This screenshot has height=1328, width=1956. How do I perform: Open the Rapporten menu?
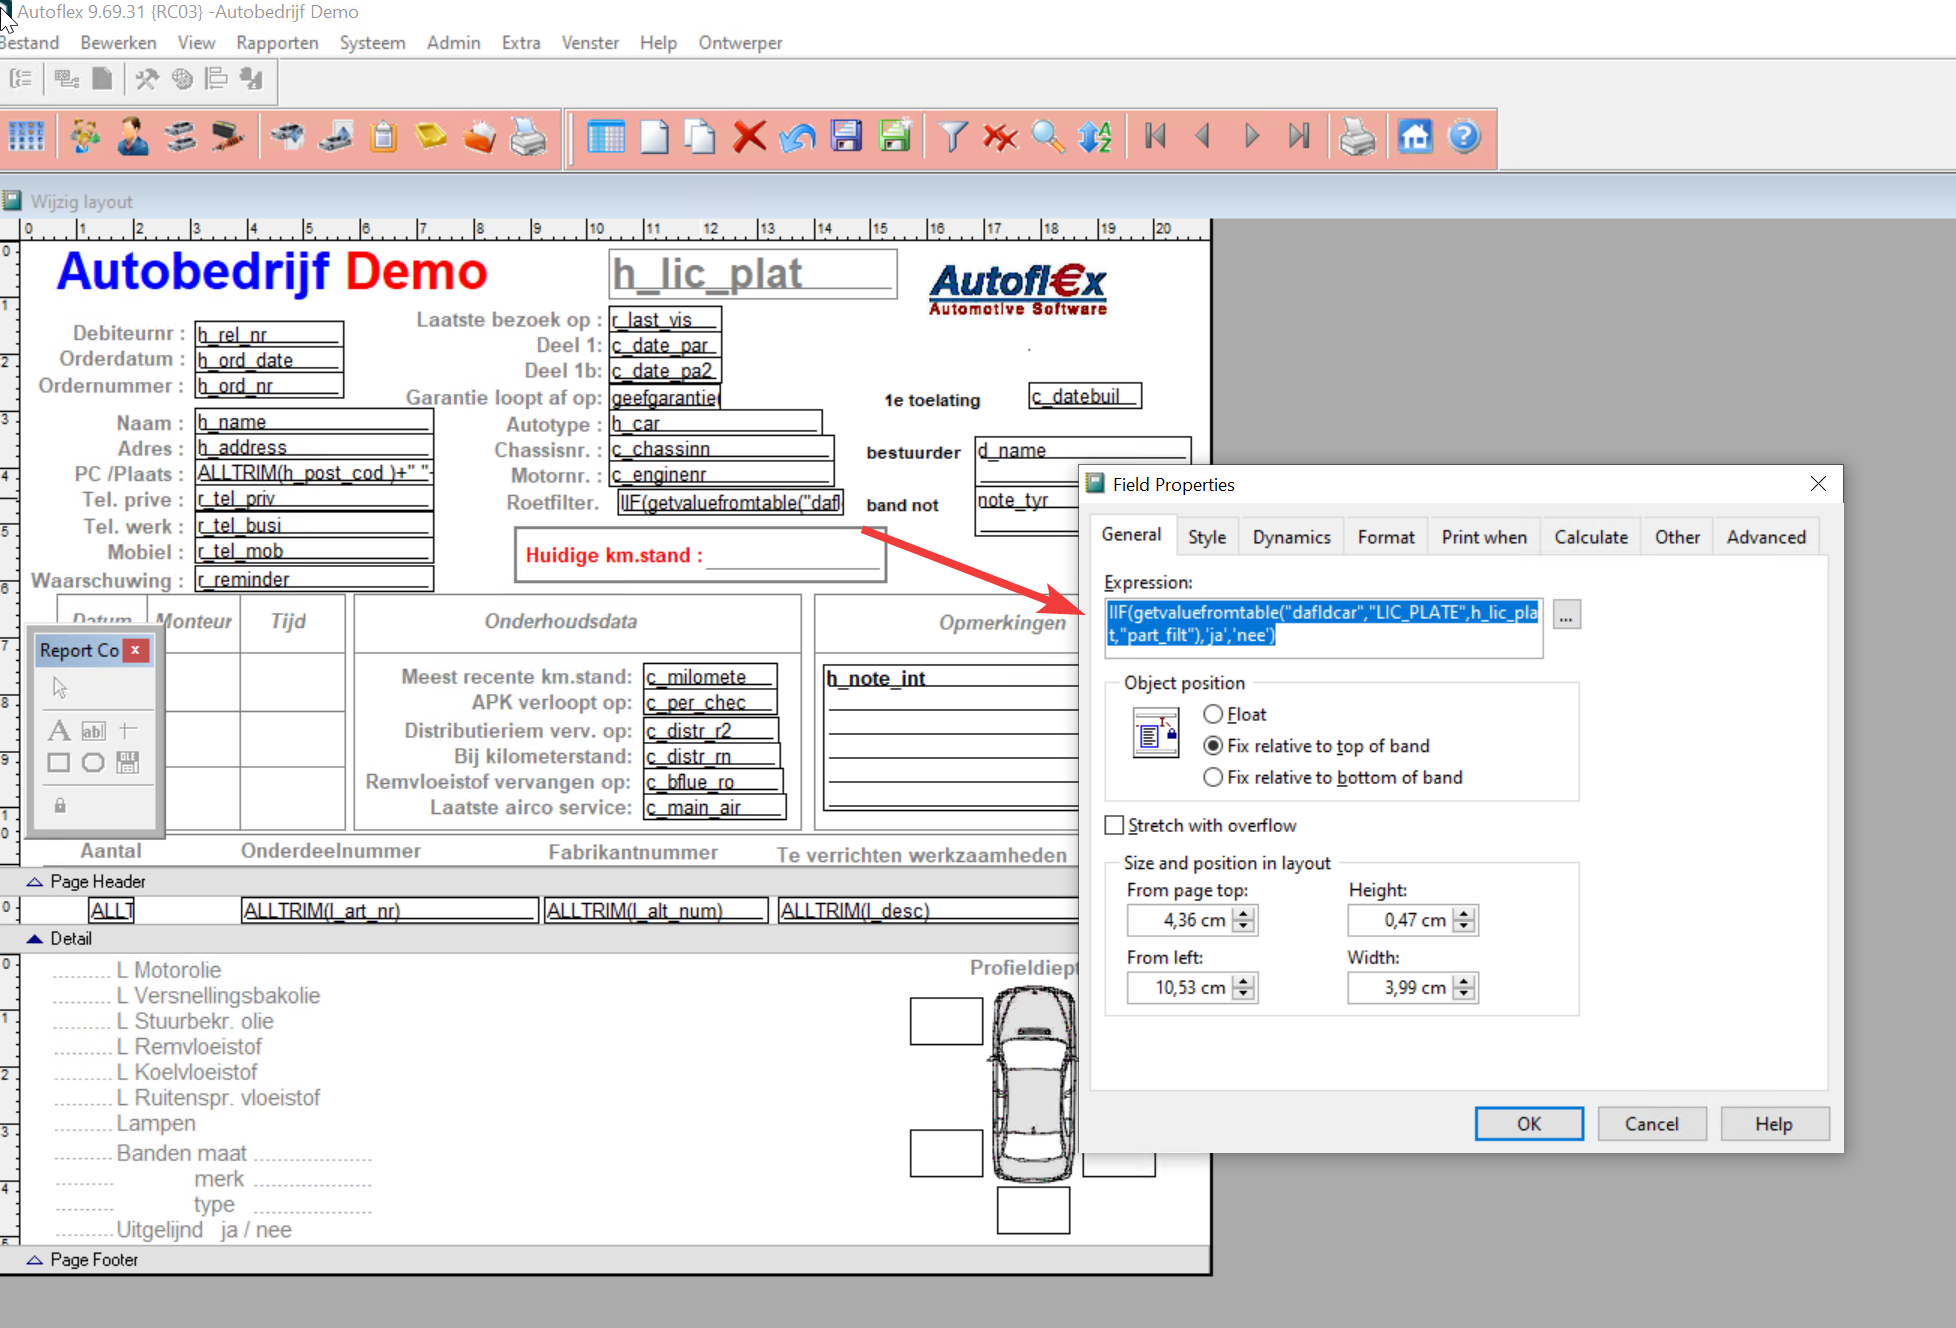point(277,43)
